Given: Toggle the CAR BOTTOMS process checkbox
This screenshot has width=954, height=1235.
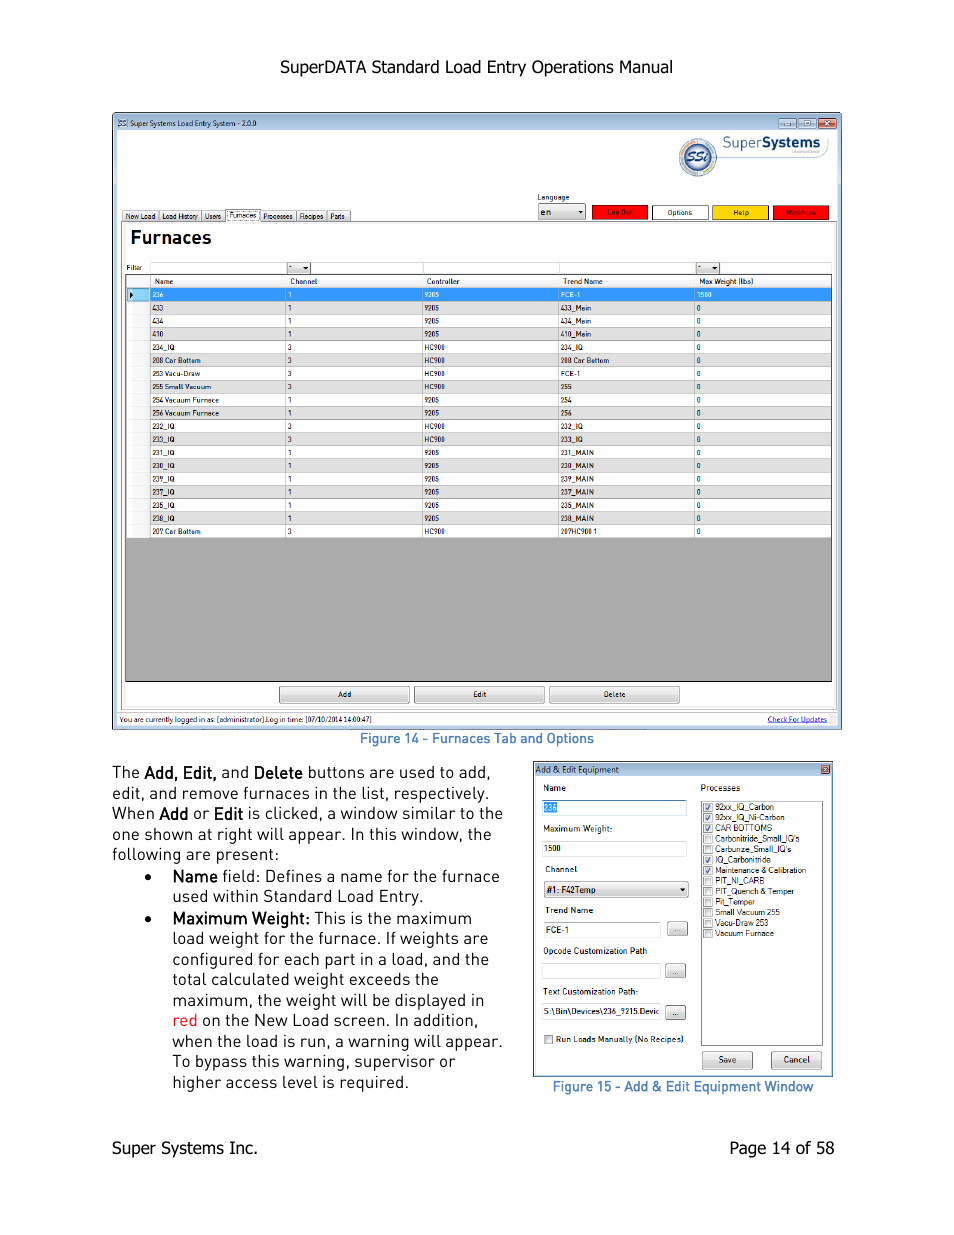Looking at the screenshot, I should point(708,828).
